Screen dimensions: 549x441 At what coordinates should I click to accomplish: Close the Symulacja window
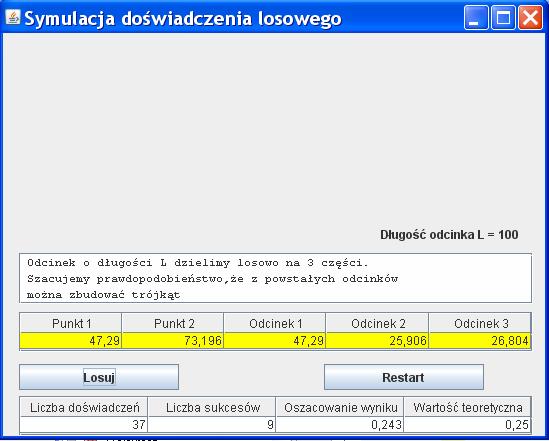(x=530, y=17)
